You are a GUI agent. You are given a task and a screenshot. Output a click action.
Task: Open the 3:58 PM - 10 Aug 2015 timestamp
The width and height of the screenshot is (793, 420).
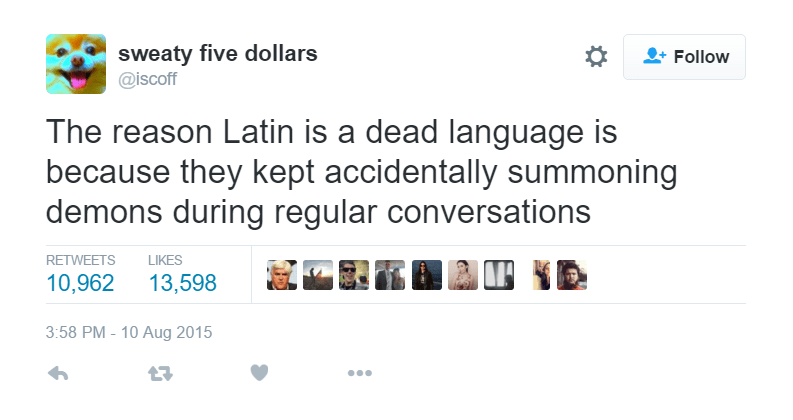130,331
